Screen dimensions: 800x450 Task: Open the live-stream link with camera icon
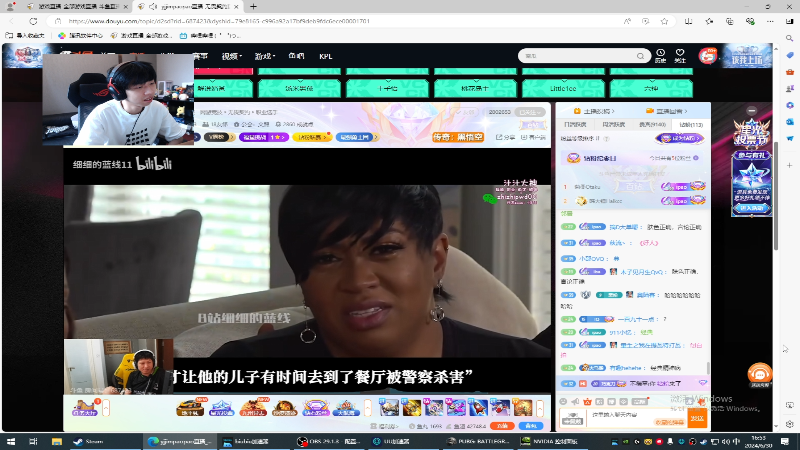click(x=666, y=111)
